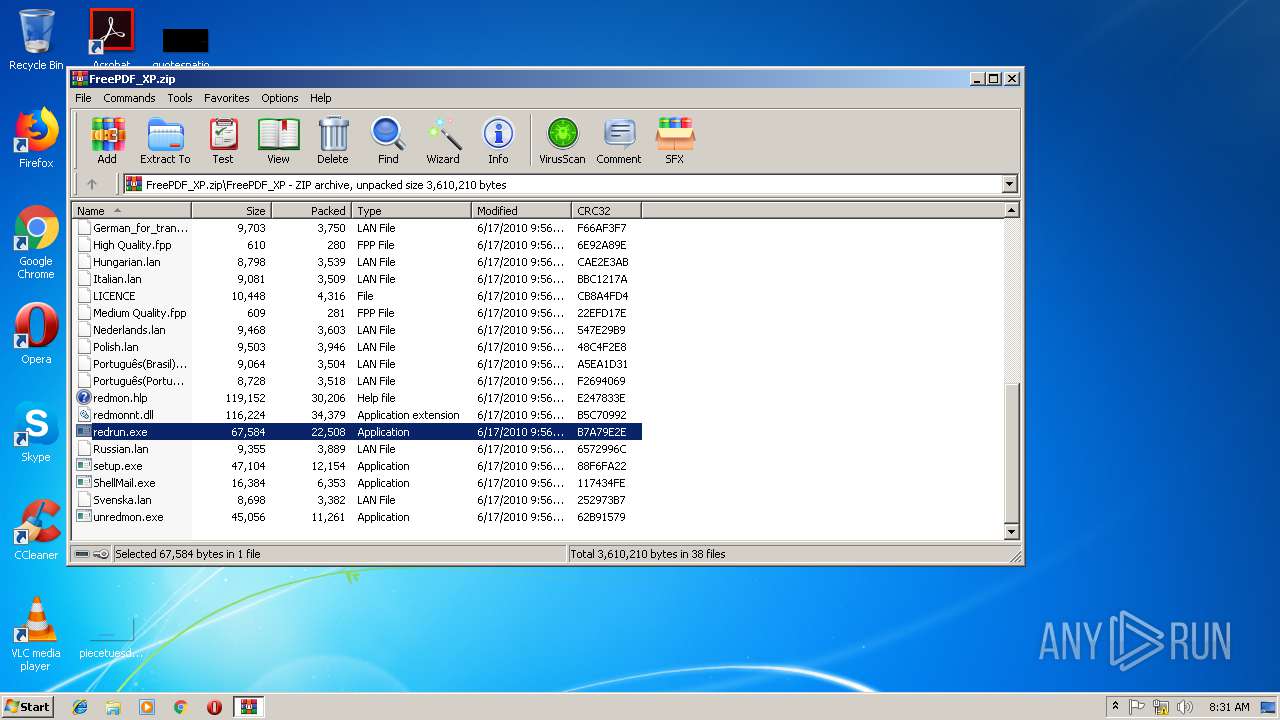Viewport: 1280px width, 720px height.
Task: Select Russian.lan file
Action: point(357,449)
